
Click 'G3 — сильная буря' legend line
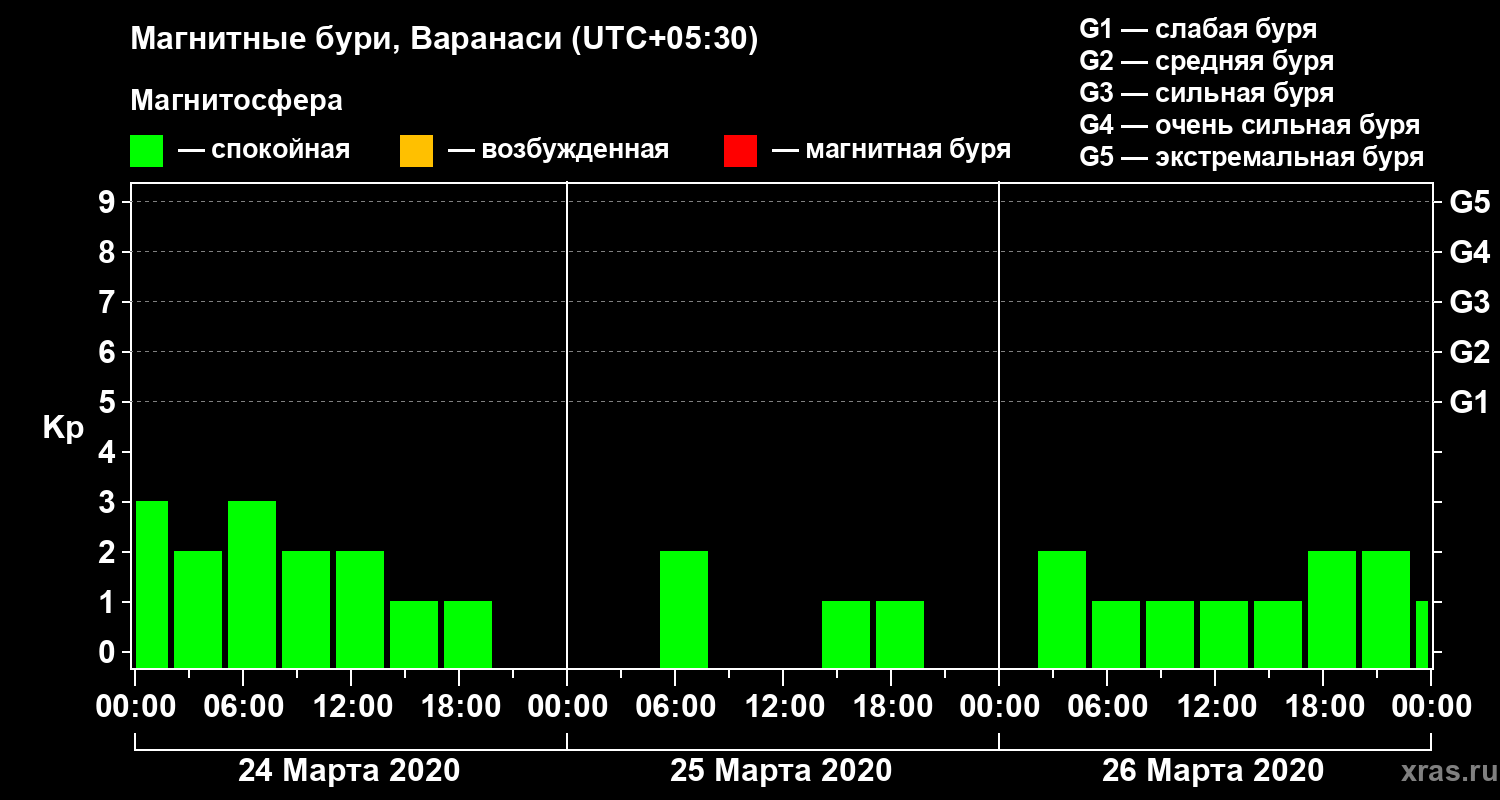pyautogui.click(x=1206, y=93)
